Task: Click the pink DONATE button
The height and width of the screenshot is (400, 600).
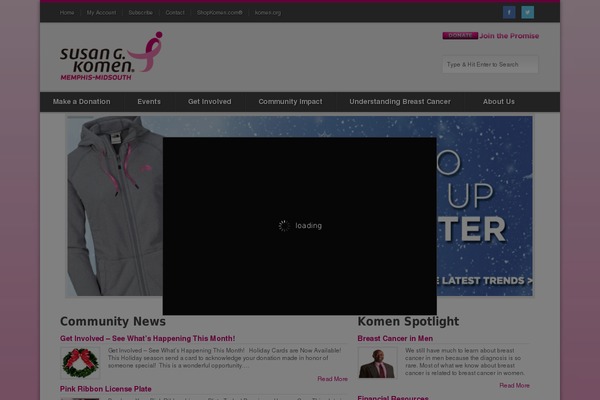Action: coord(460,35)
